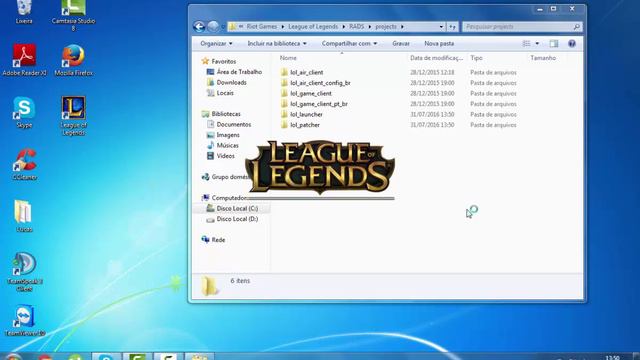Image resolution: width=640 pixels, height=360 pixels.
Task: Select Rede in navigation pane
Action: tap(213, 240)
